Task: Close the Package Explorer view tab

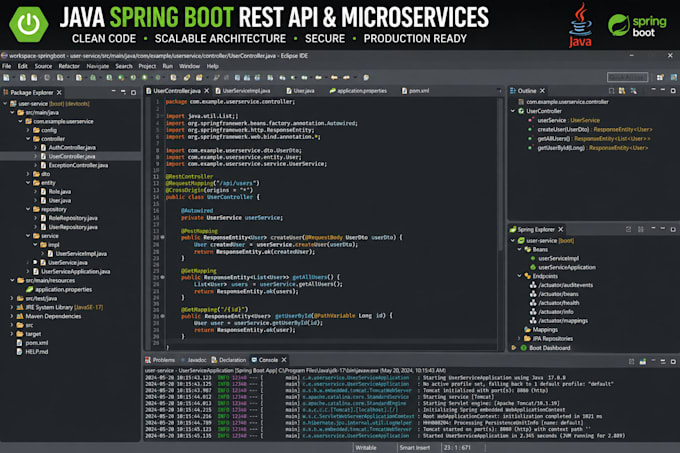Action: 59,92
